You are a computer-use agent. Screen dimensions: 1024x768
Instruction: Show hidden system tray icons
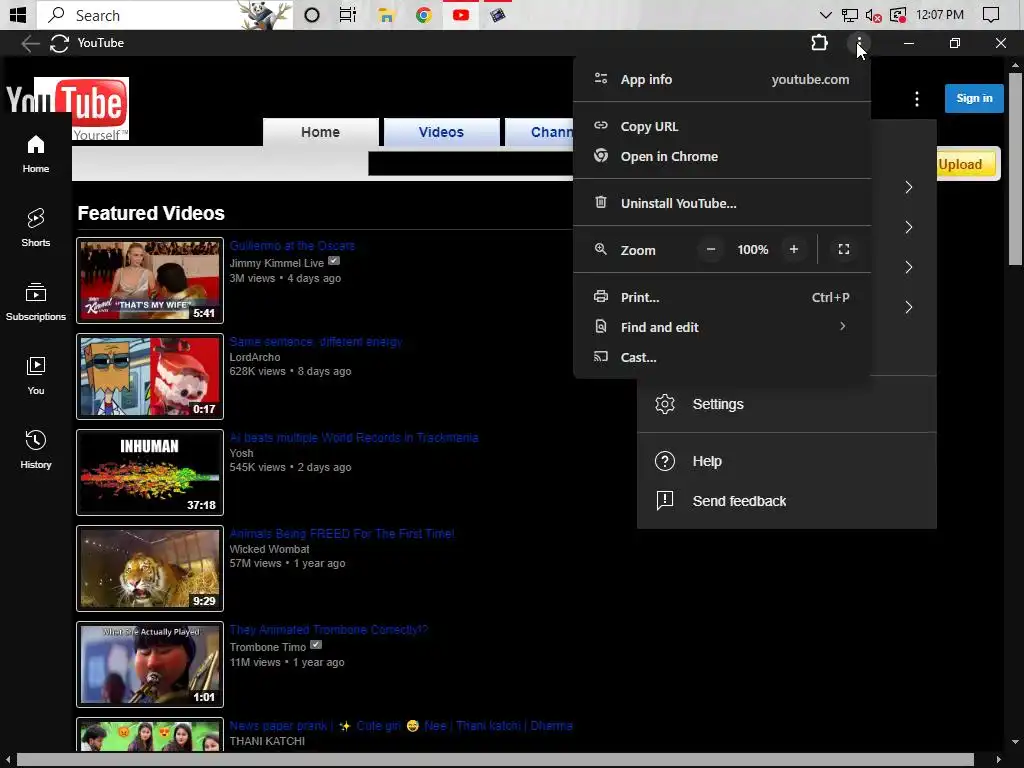pos(825,15)
